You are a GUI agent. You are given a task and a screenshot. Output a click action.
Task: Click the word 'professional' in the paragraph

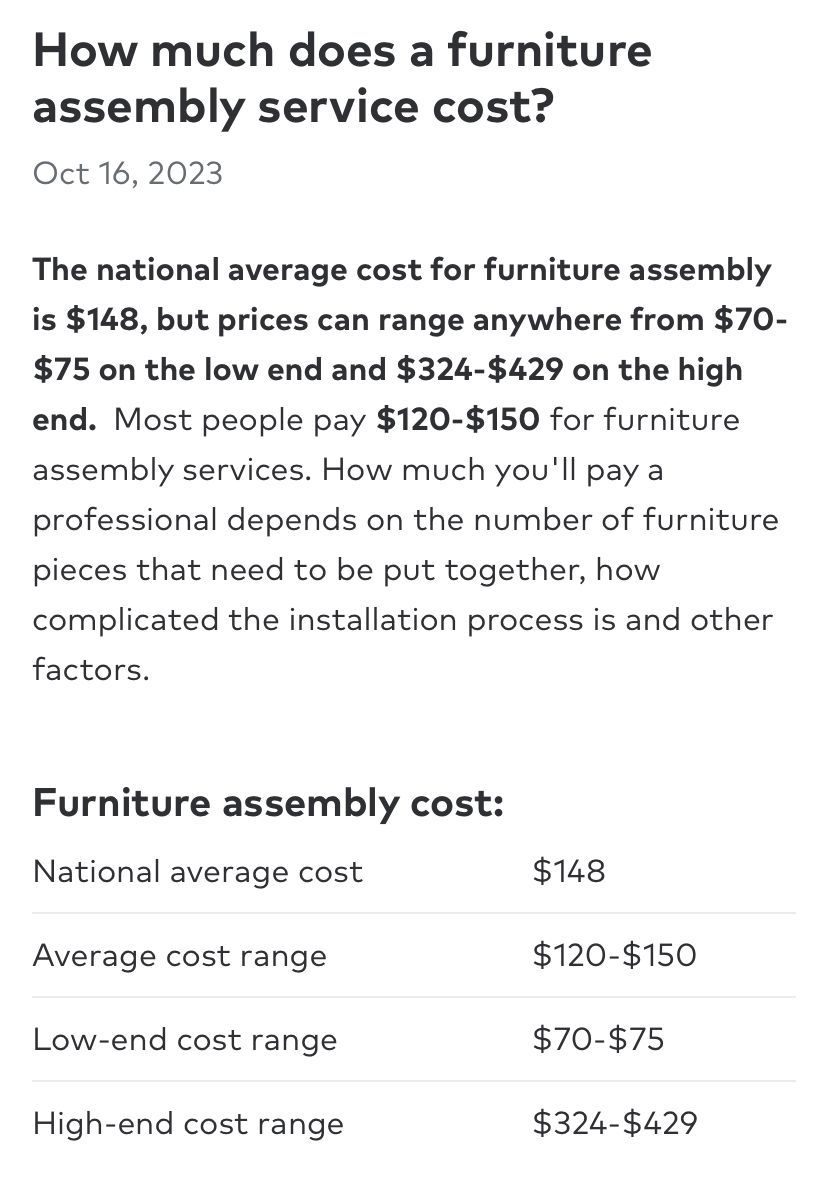[x=125, y=521]
